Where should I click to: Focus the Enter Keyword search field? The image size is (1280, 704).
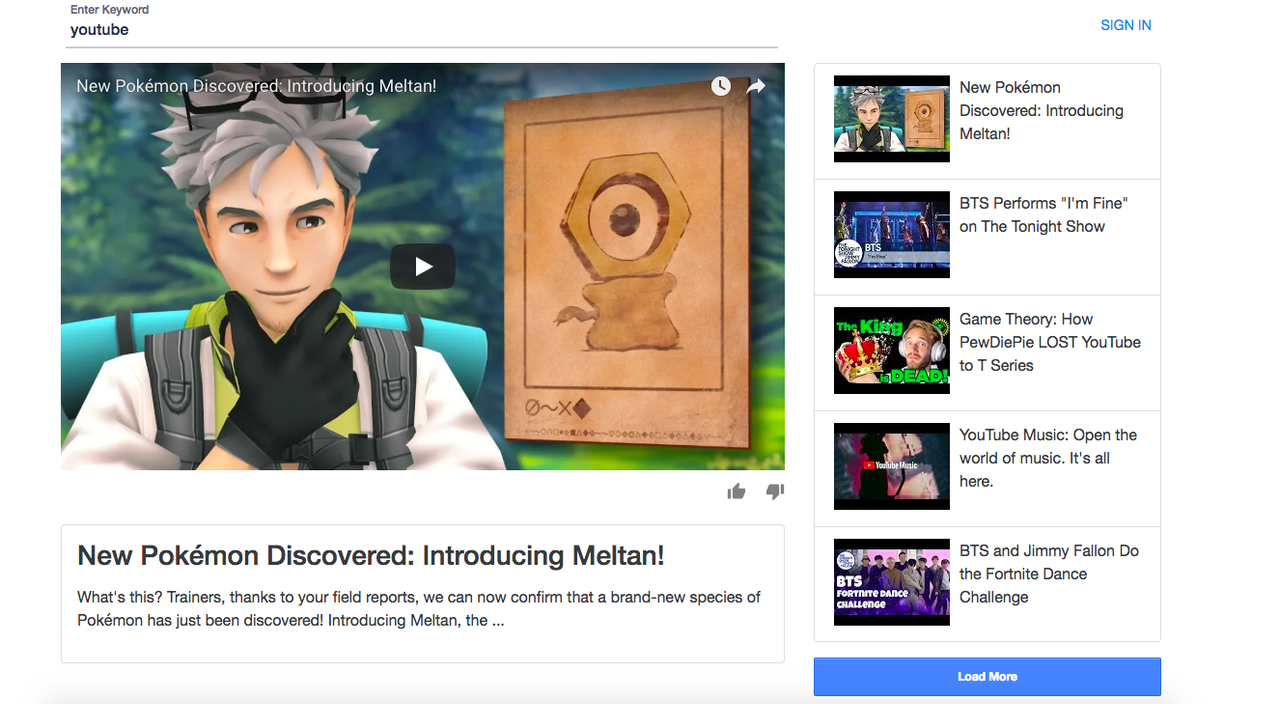(x=419, y=30)
